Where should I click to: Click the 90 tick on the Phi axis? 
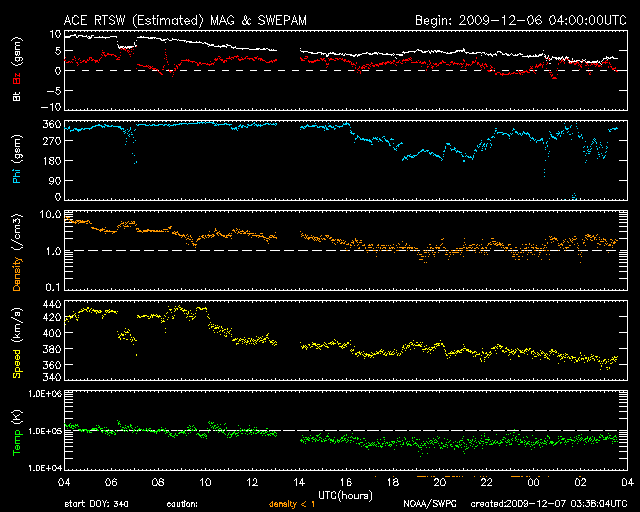(55, 180)
